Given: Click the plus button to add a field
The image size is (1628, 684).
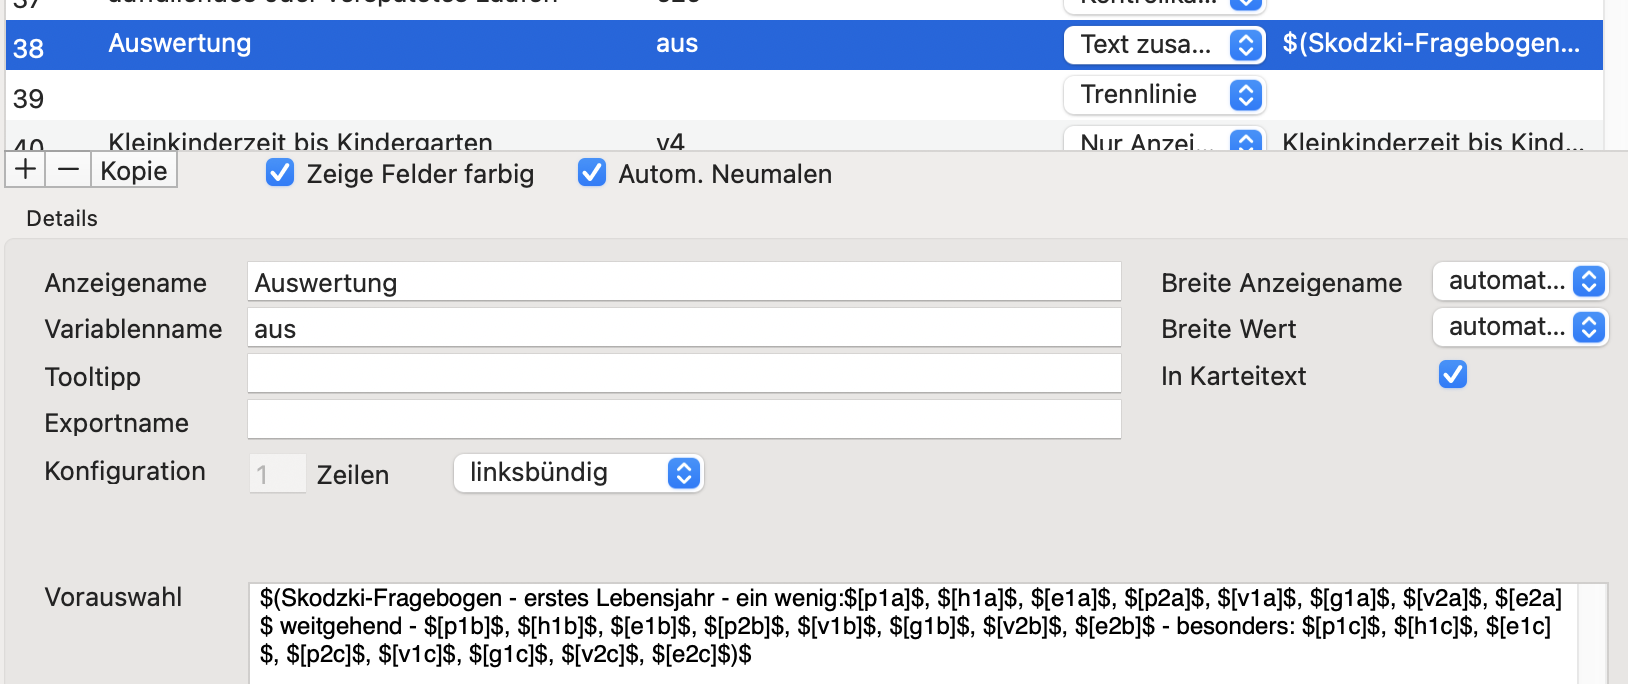Looking at the screenshot, I should pos(26,170).
